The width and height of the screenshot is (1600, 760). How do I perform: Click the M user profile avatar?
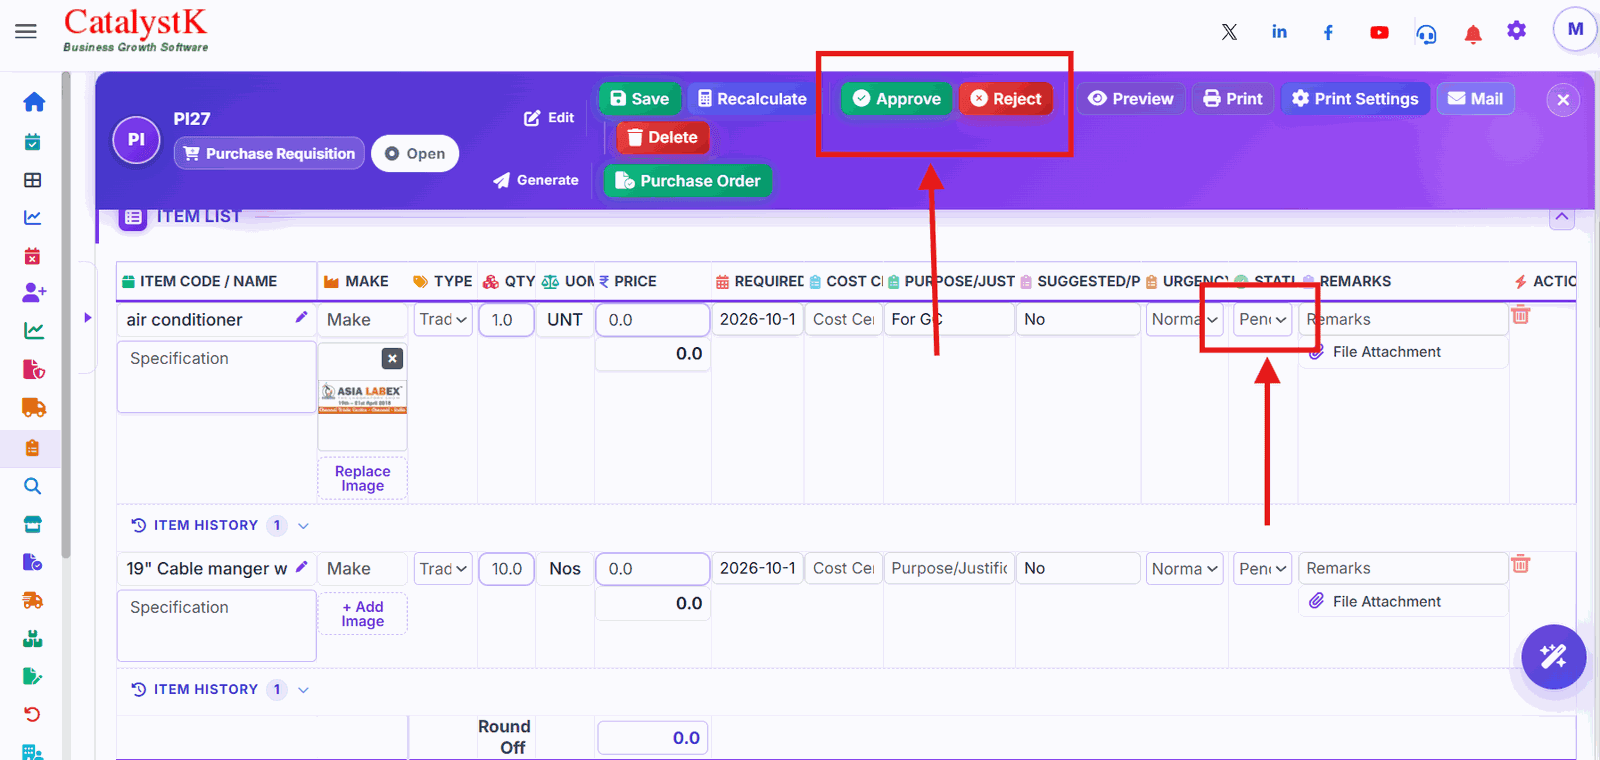click(x=1575, y=29)
